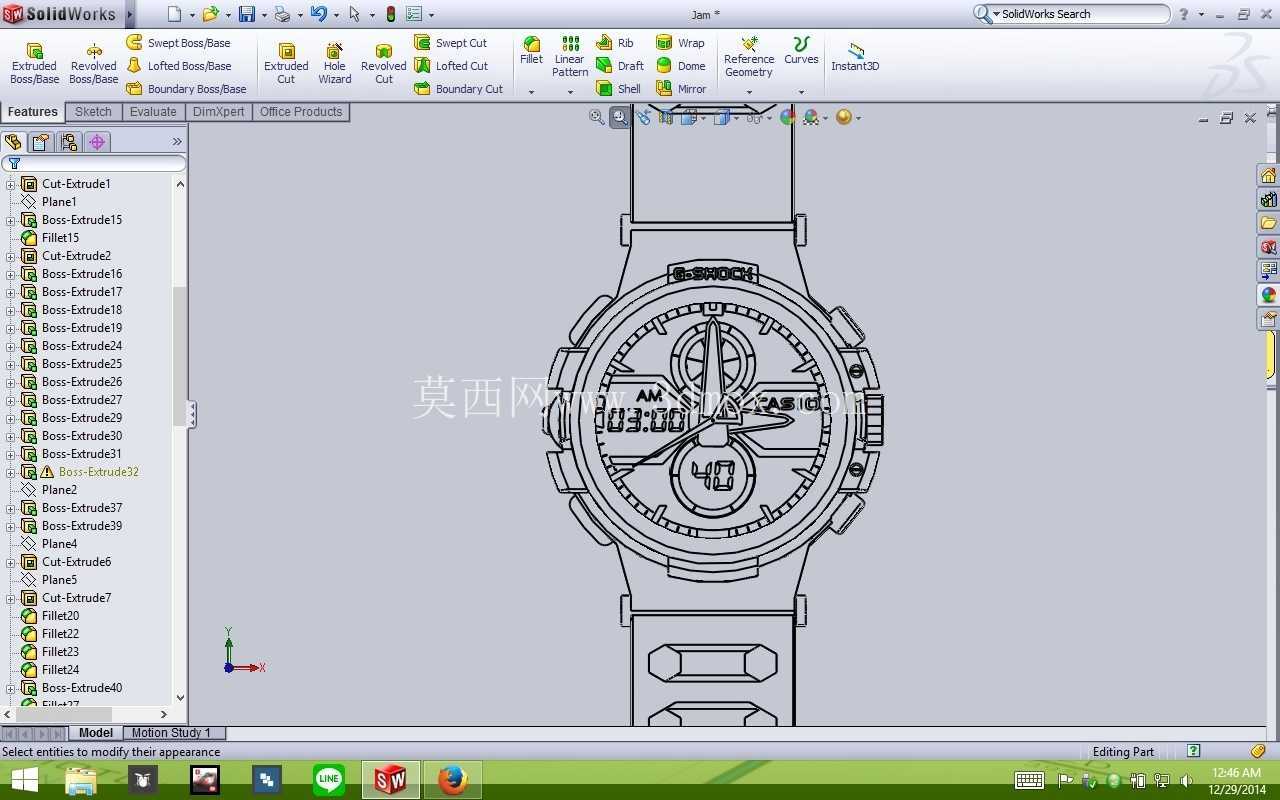Image resolution: width=1280 pixels, height=800 pixels.
Task: Expand manager pane tabs with double chevron
Action: click(177, 142)
